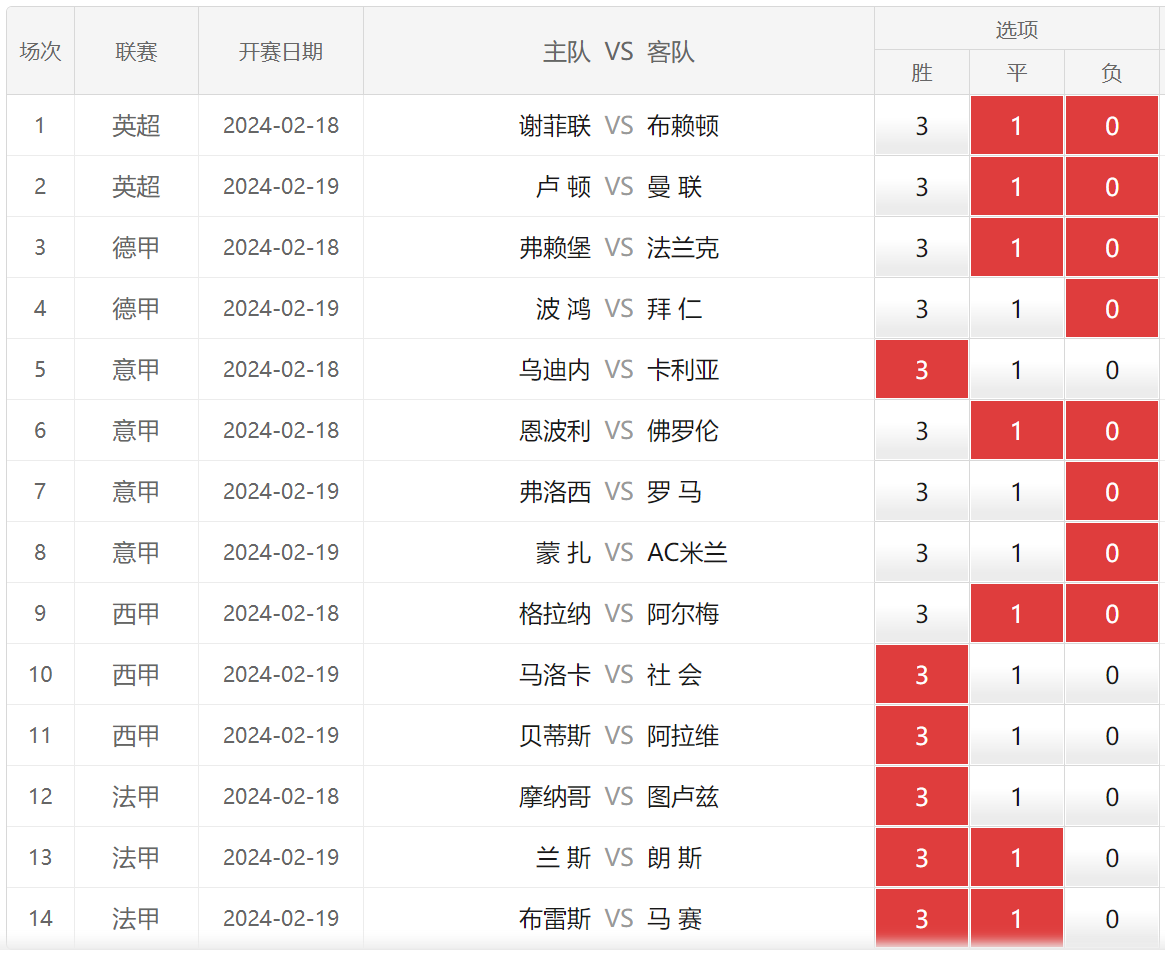Deselect loss 0 for 卢顿 vs 曼联
1165x961 pixels.
pos(1112,187)
